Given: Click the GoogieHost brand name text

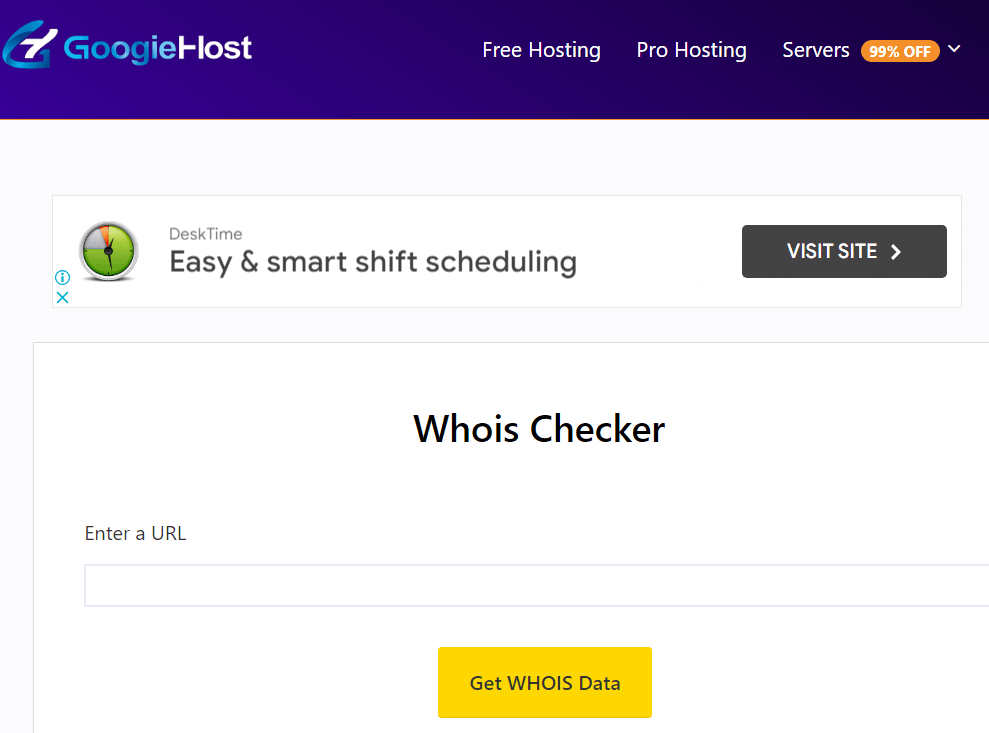Looking at the screenshot, I should click(157, 46).
